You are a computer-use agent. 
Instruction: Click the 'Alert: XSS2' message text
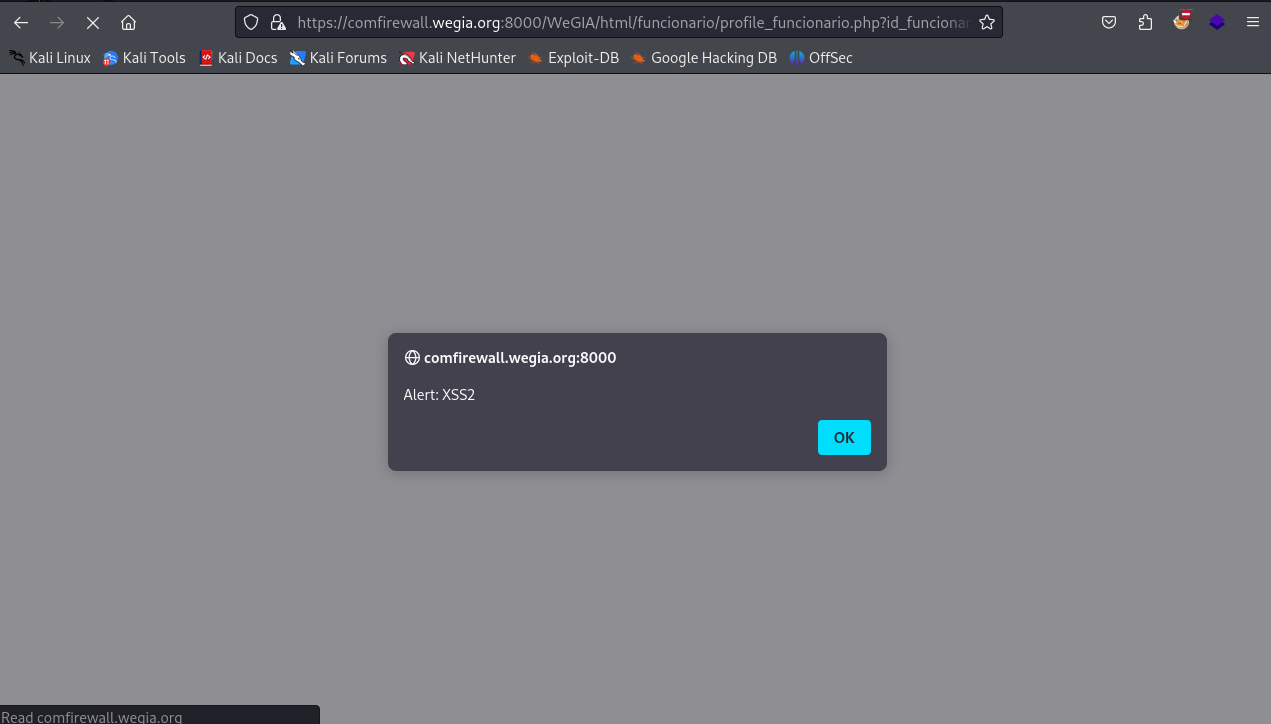coord(439,395)
